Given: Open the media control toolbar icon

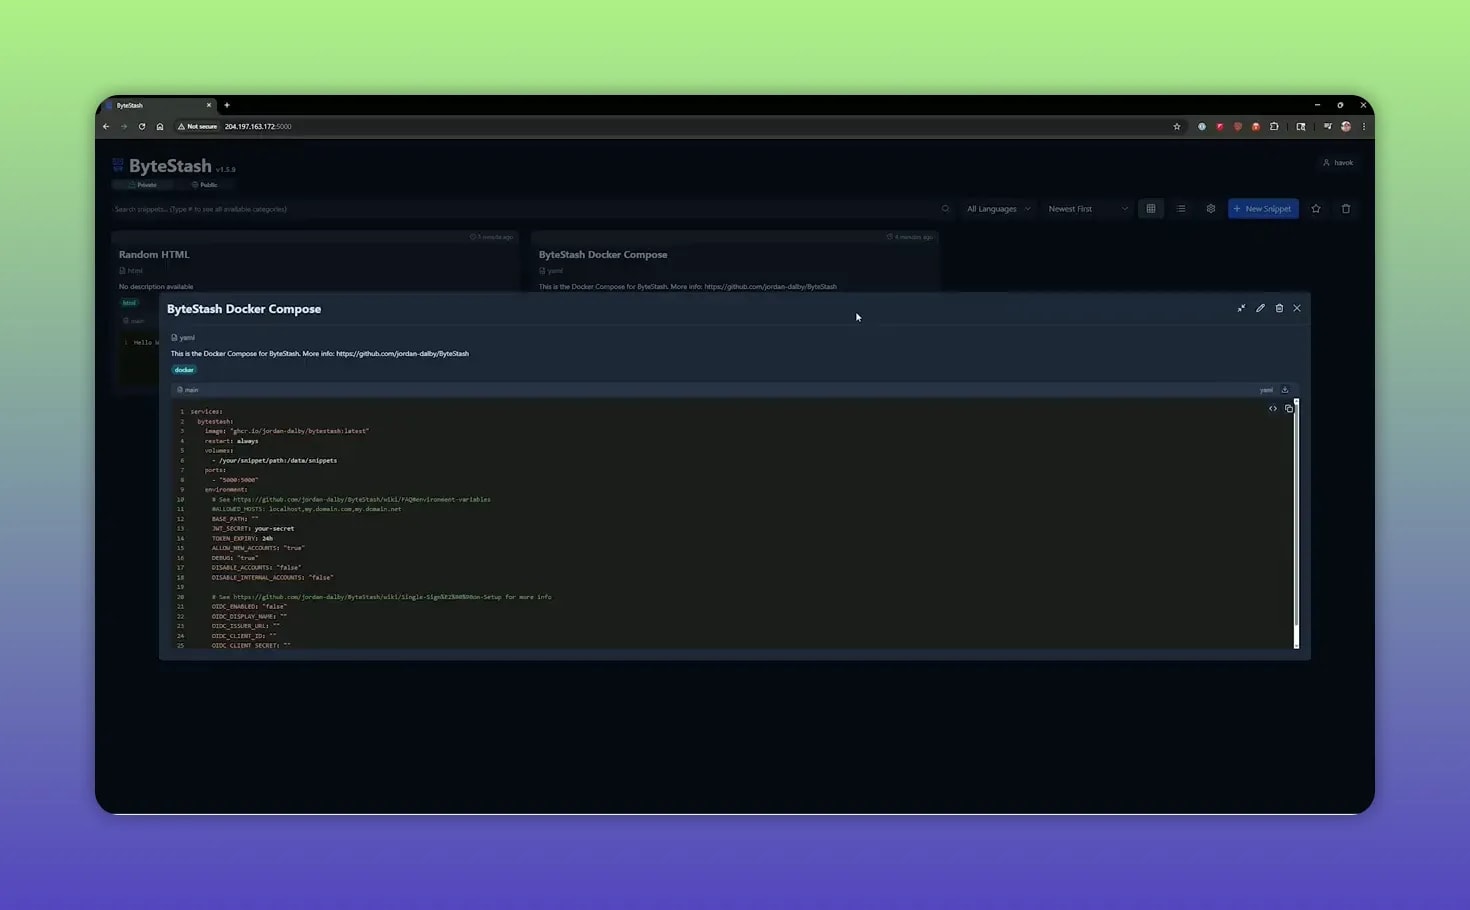Looking at the screenshot, I should 1328,127.
